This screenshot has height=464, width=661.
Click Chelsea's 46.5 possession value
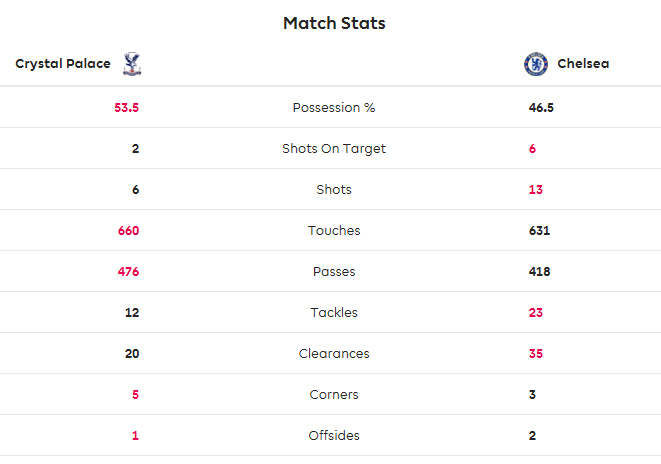pyautogui.click(x=541, y=108)
